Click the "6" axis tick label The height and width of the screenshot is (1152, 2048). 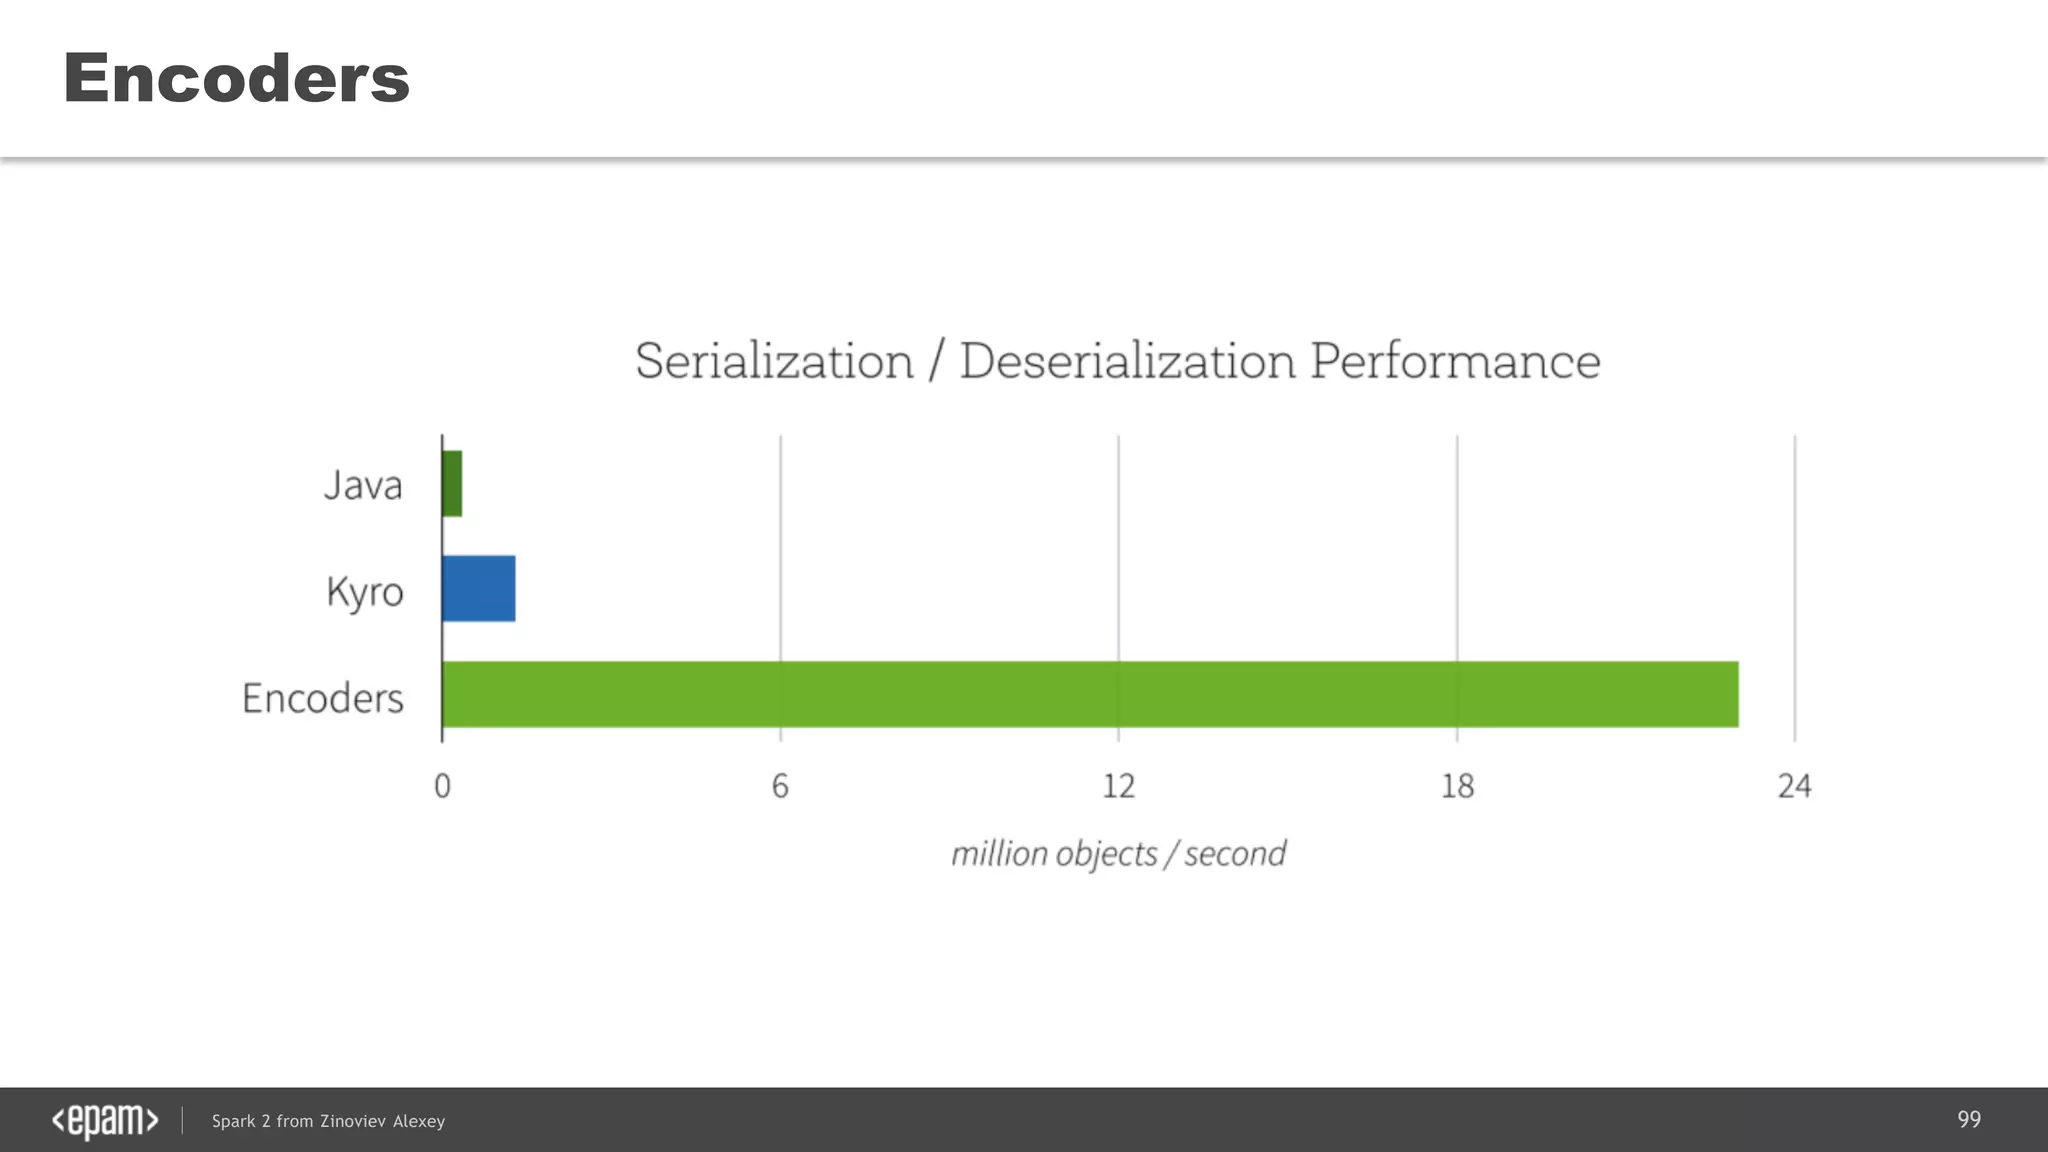pos(780,786)
